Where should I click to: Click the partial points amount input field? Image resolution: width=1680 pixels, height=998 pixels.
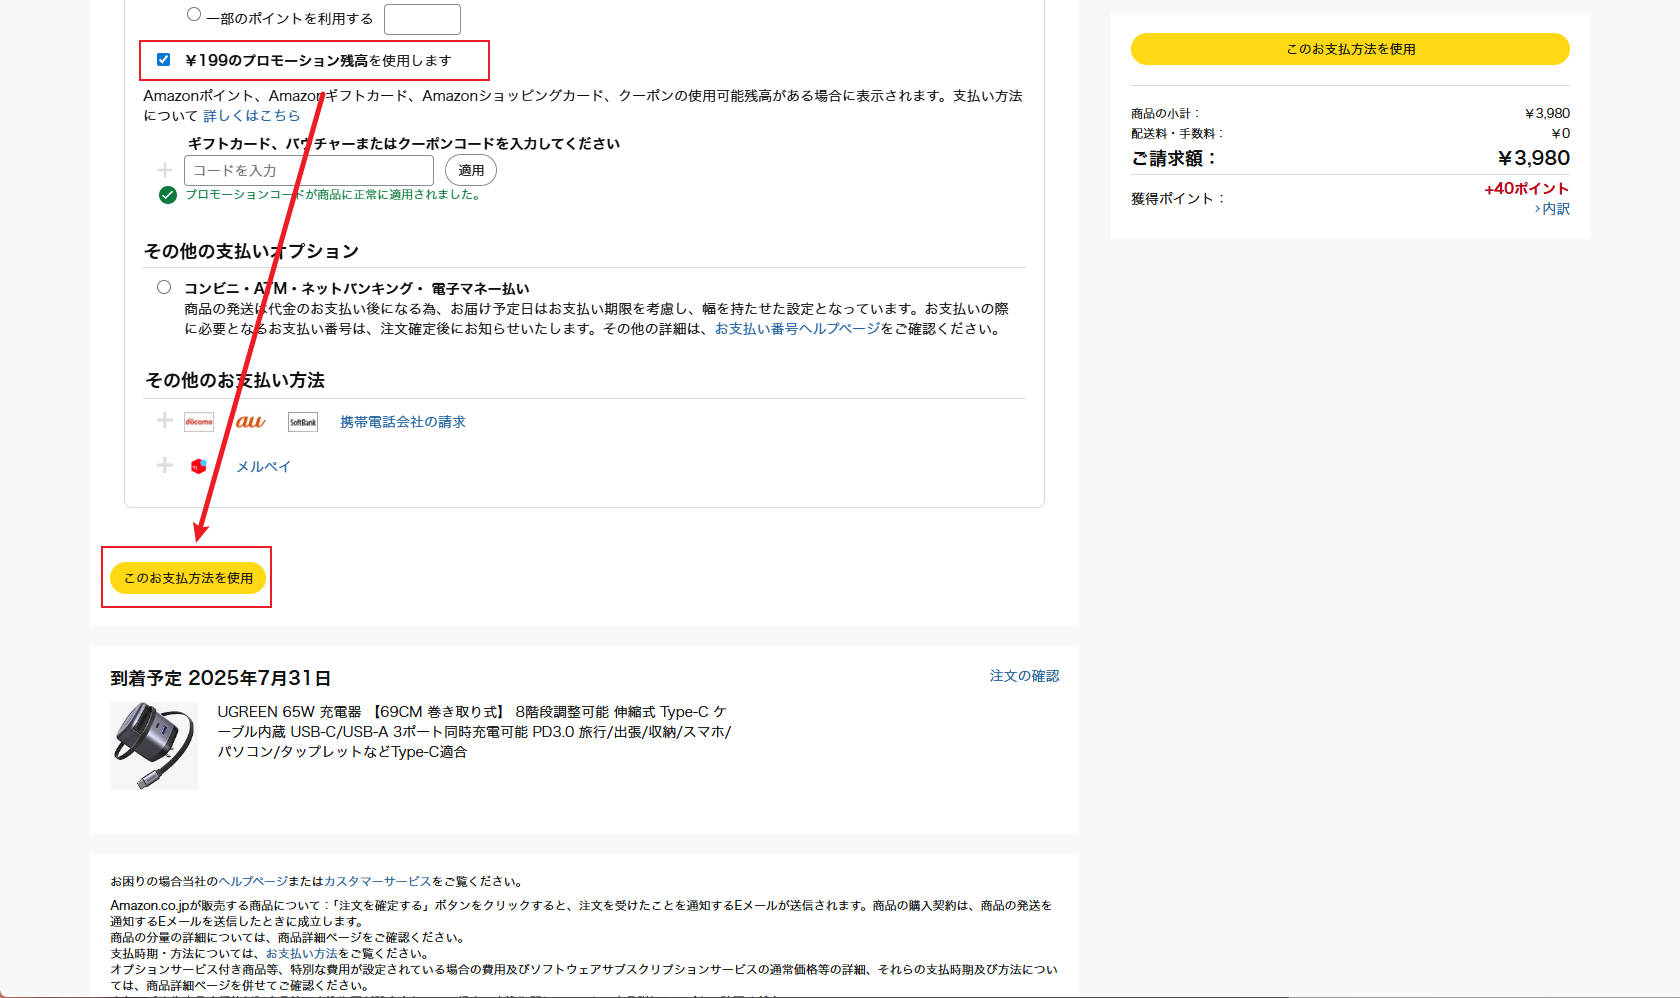pos(422,19)
